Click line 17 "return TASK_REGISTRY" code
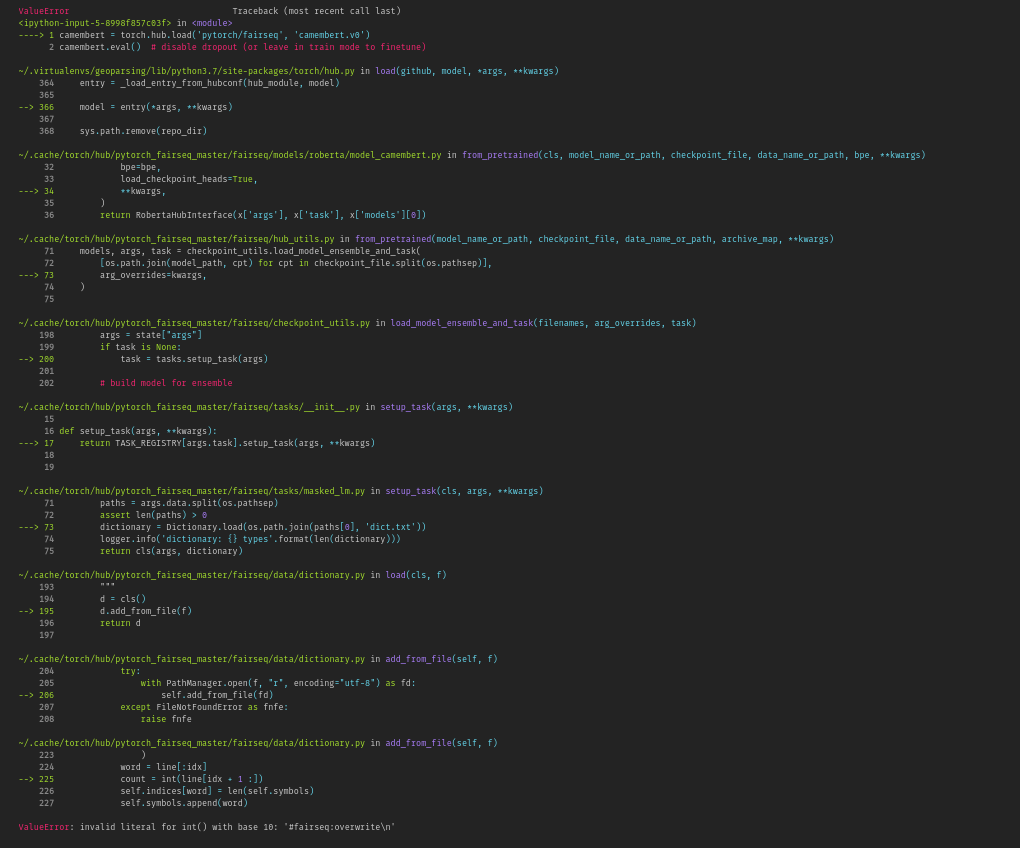The image size is (1020, 848). (x=227, y=443)
